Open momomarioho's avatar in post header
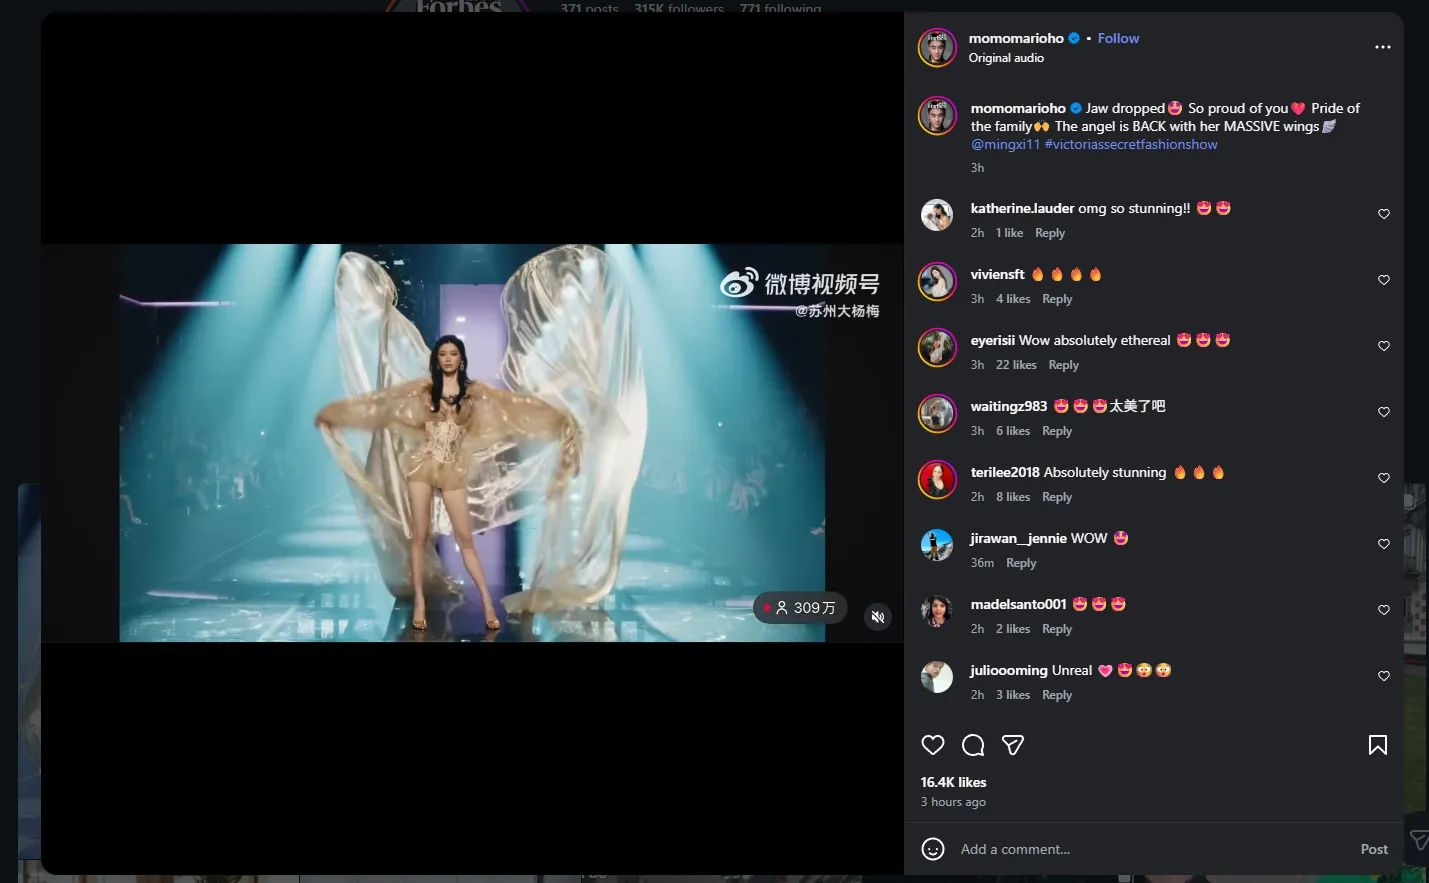This screenshot has width=1429, height=883. 937,47
